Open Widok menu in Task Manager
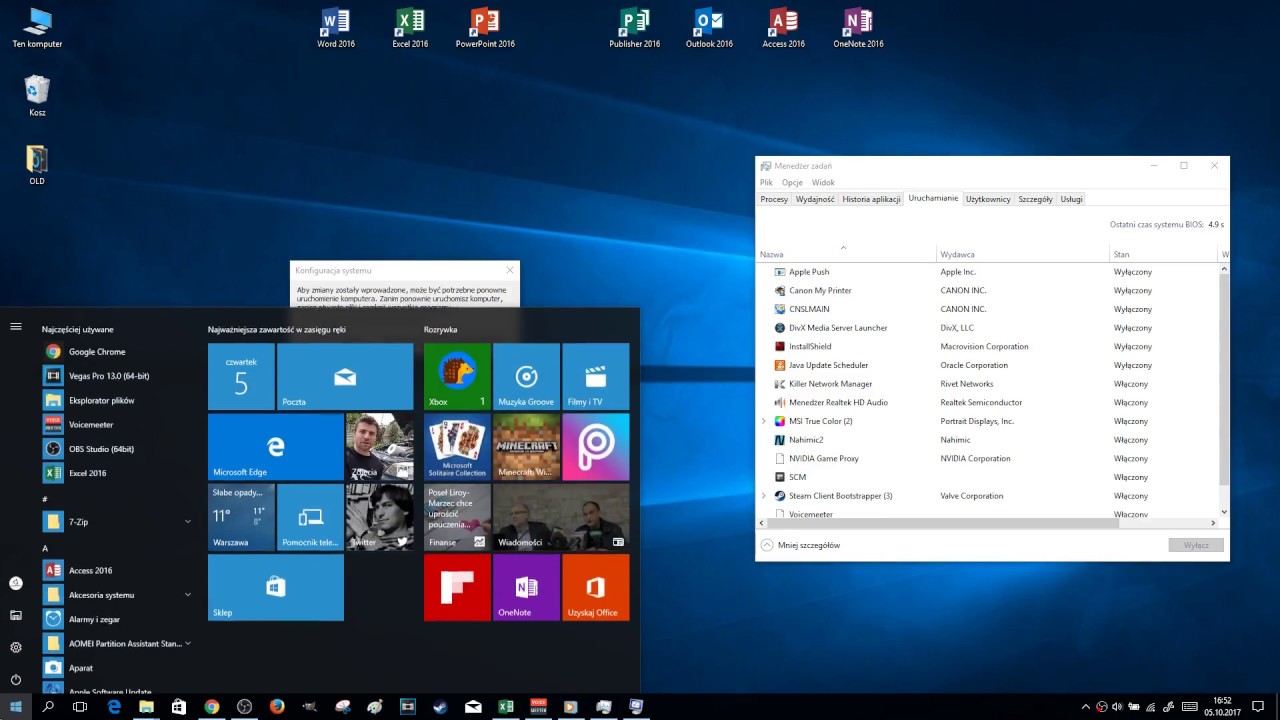1280x720 pixels. (x=823, y=183)
